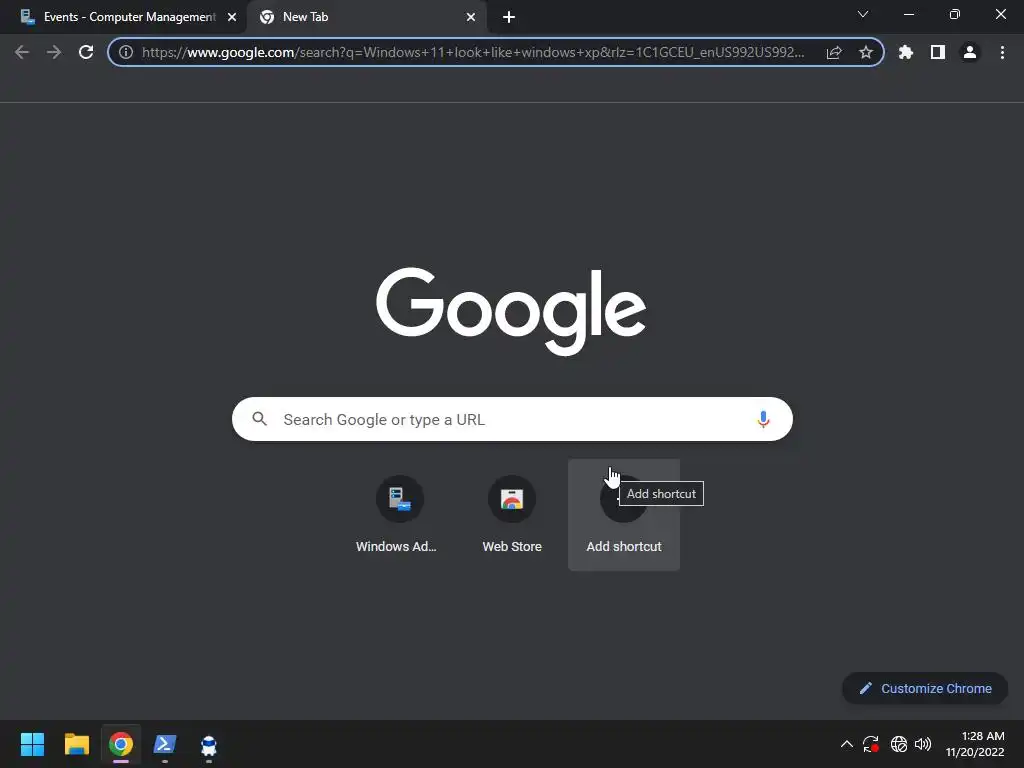
Task: Go back with the browser back arrow
Action: coord(22,52)
